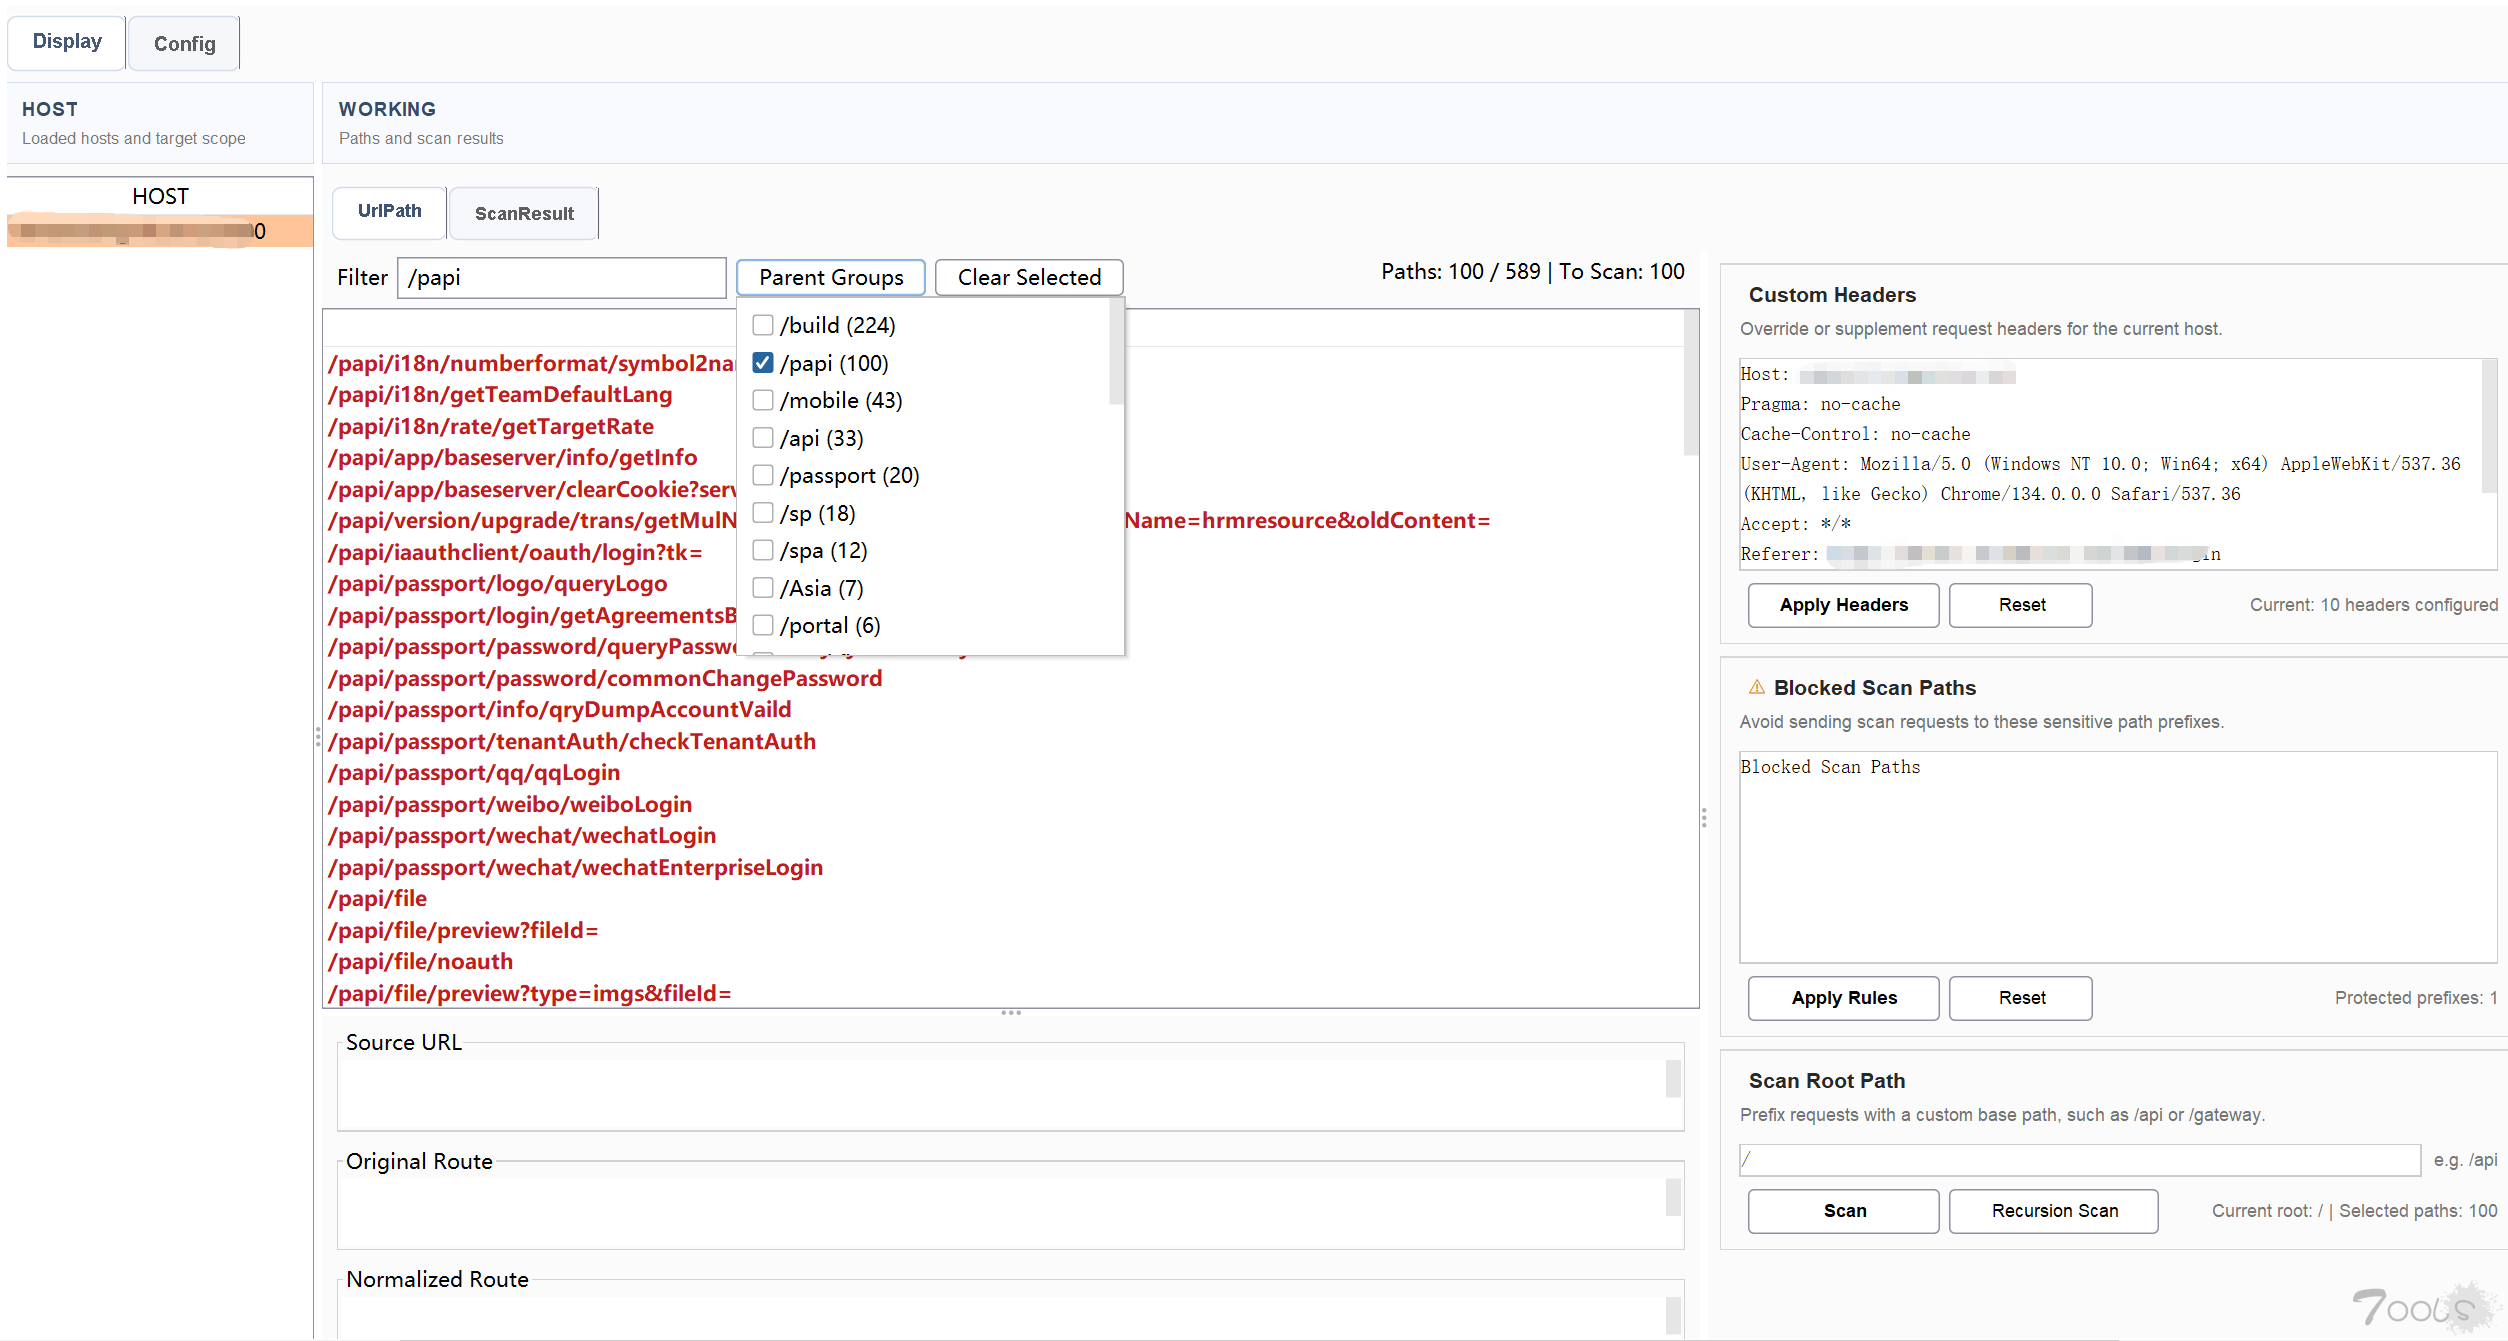The height and width of the screenshot is (1341, 2508).
Task: Click the Apply Rules button
Action: coord(1842,998)
